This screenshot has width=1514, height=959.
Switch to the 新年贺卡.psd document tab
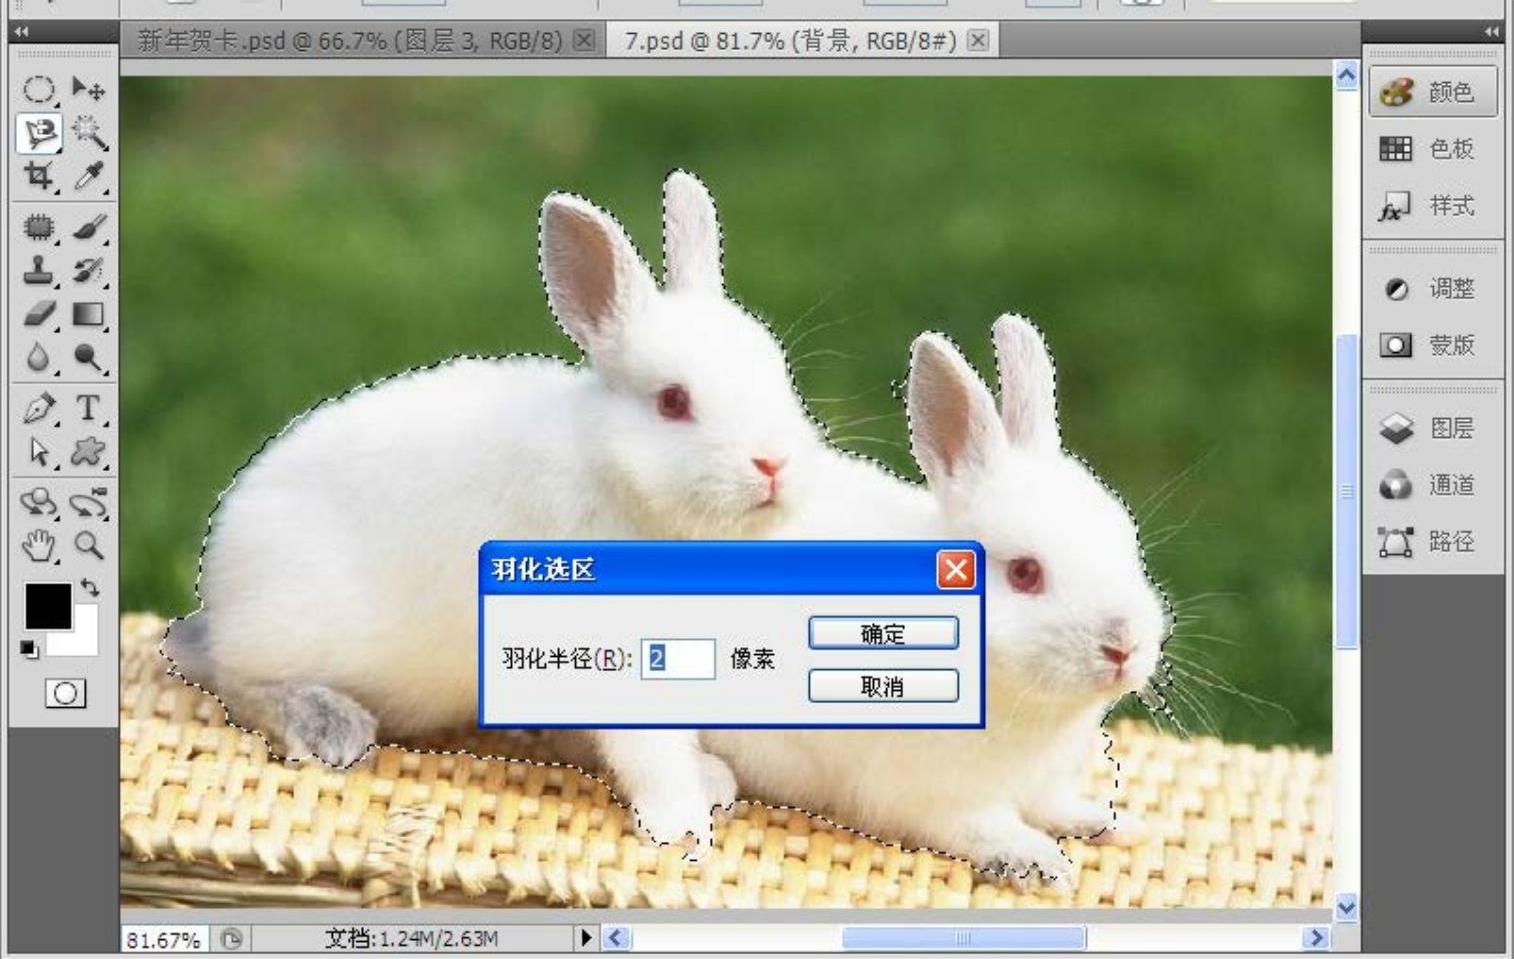[x=350, y=41]
